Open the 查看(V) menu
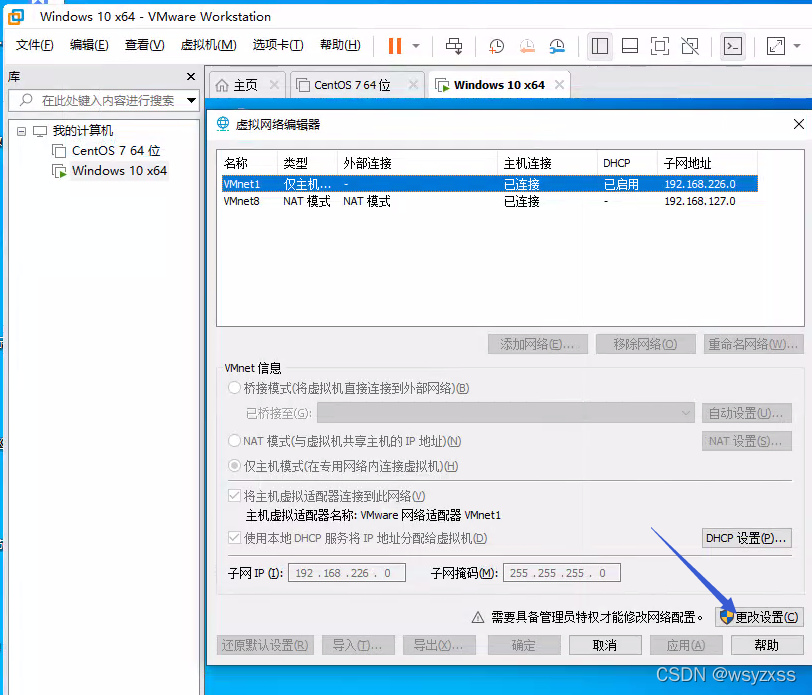 coord(144,45)
